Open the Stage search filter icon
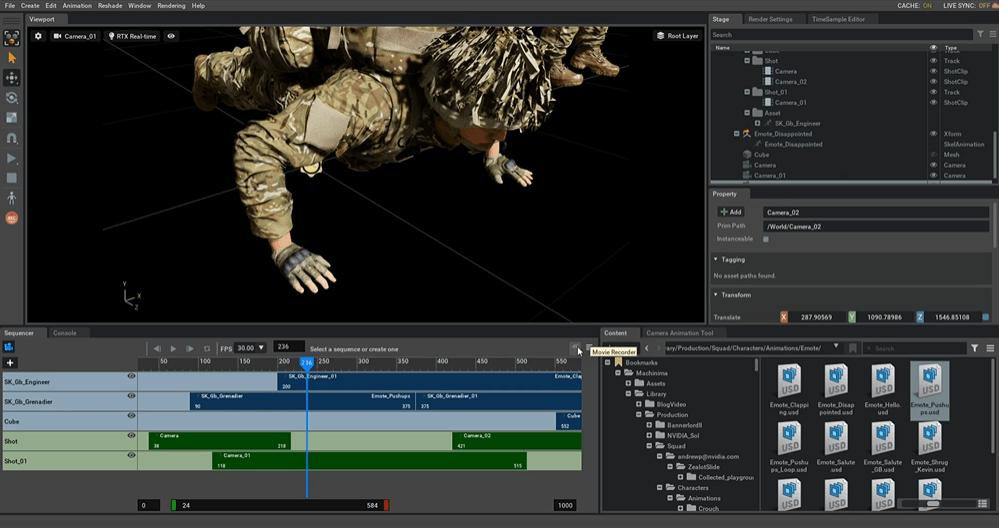 (x=979, y=34)
